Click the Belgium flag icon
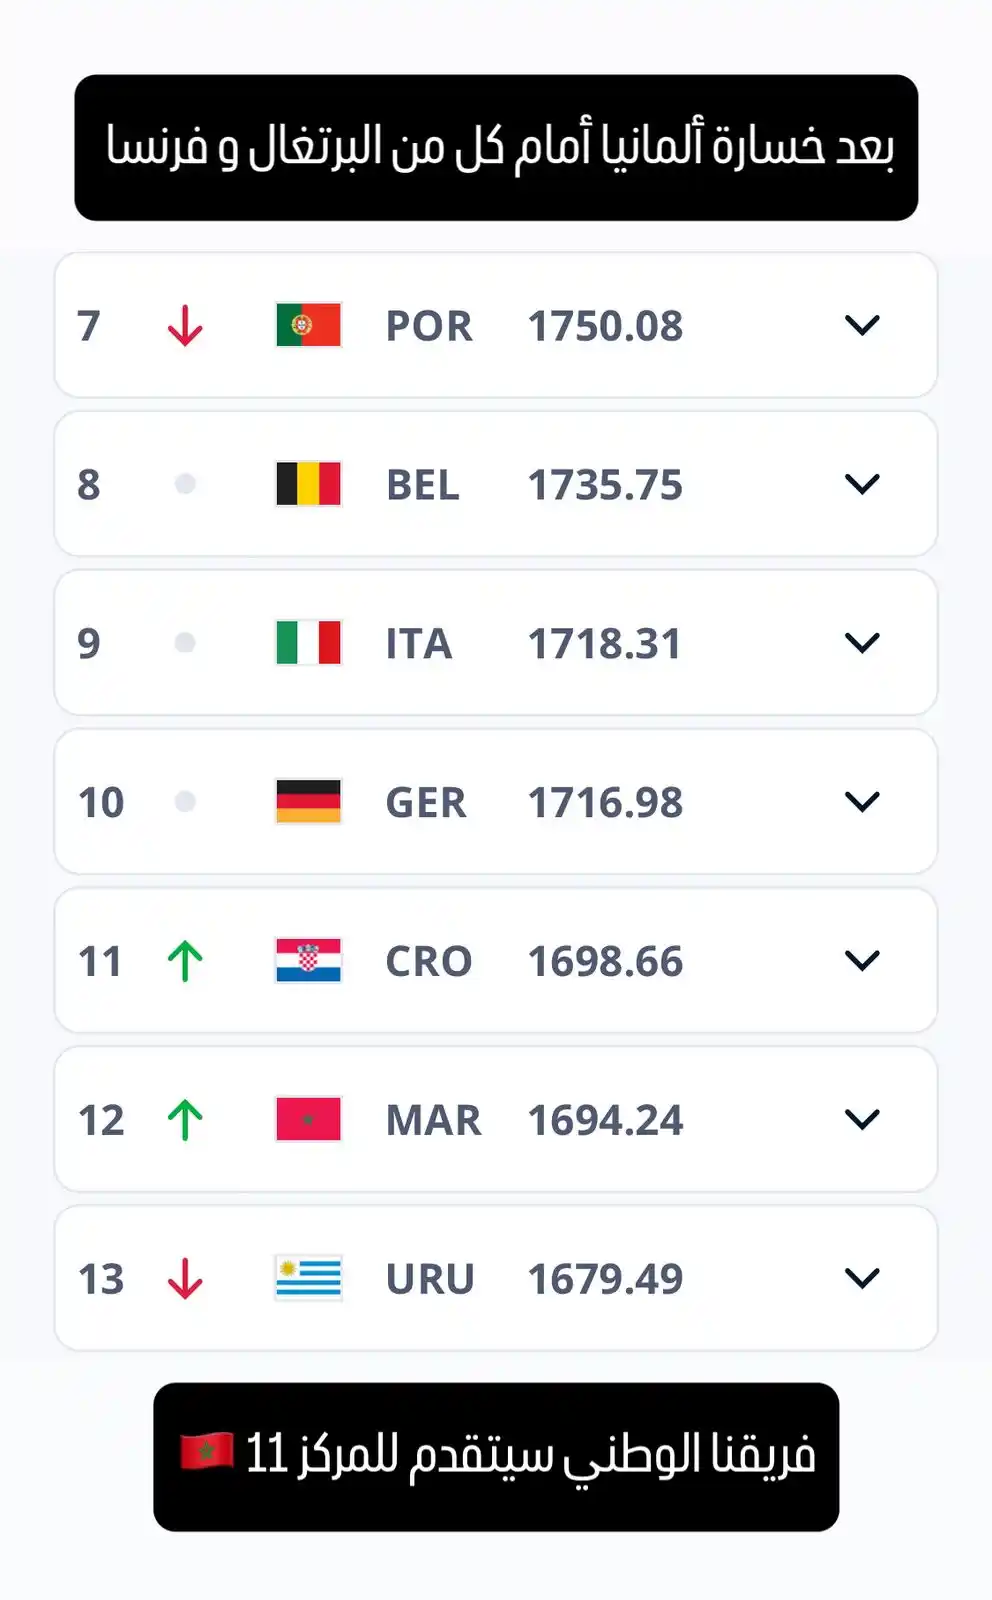The image size is (992, 1600). pos(308,484)
